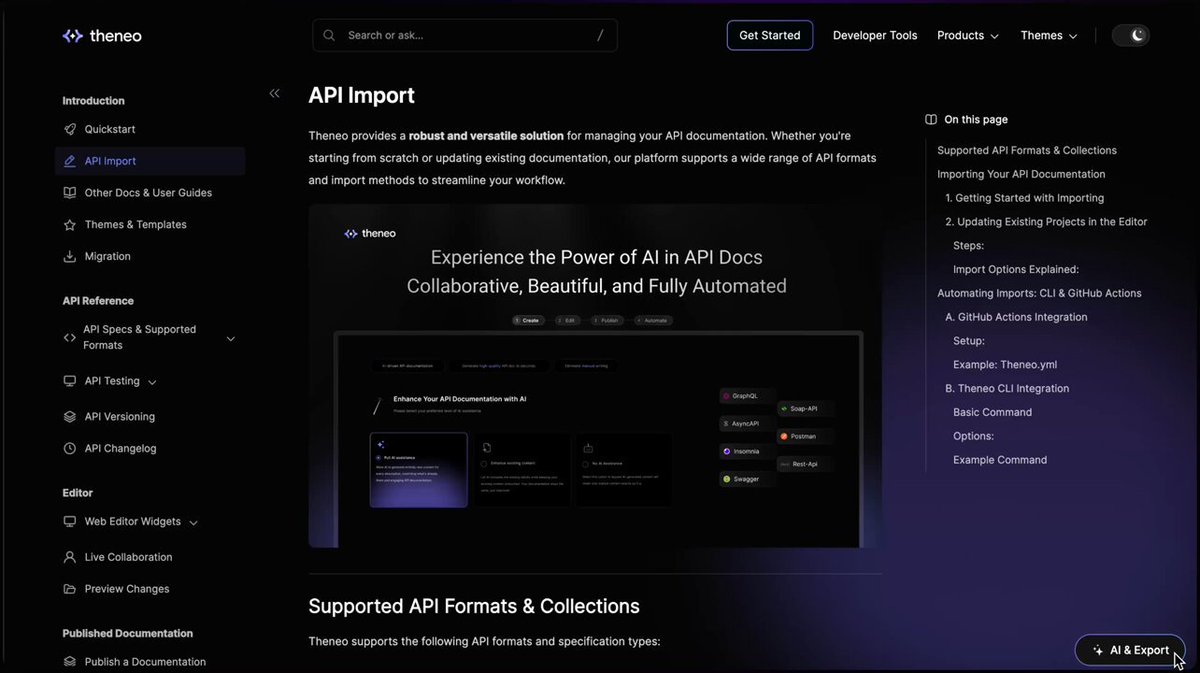Viewport: 1200px width, 673px height.
Task: Jump to Steps: section
Action: point(968,246)
